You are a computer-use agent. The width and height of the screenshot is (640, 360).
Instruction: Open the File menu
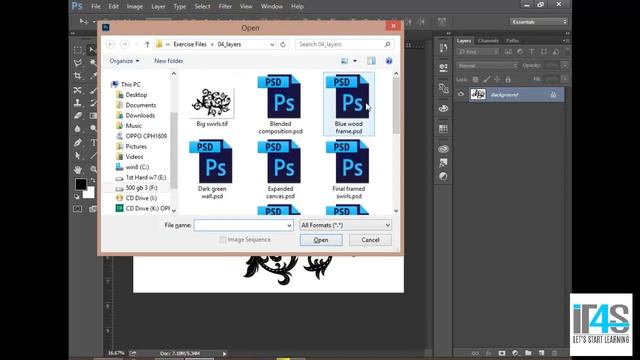96,7
